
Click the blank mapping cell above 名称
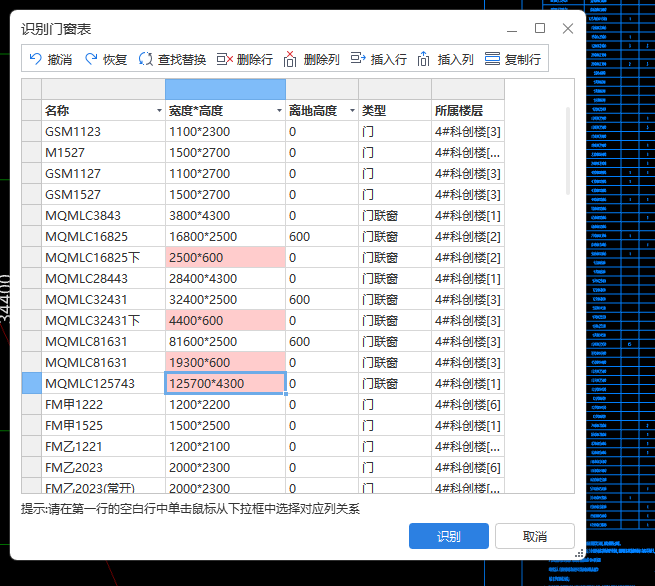[104, 89]
